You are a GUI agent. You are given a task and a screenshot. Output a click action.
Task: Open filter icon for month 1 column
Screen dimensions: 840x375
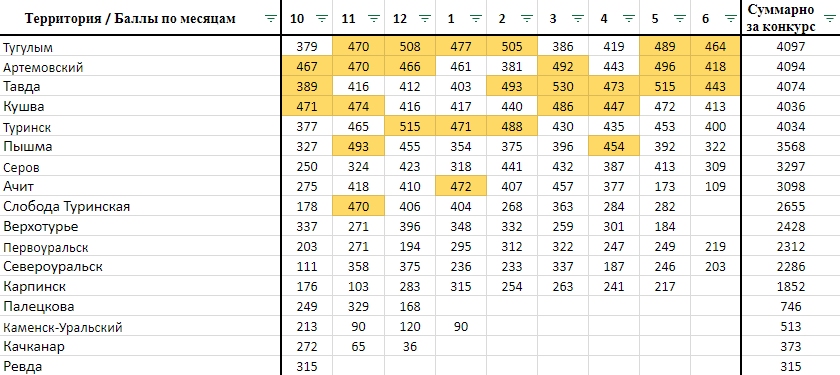pyautogui.click(x=476, y=18)
